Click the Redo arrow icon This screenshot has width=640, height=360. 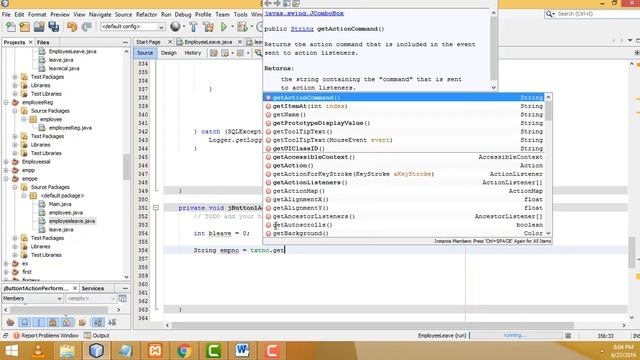86,27
